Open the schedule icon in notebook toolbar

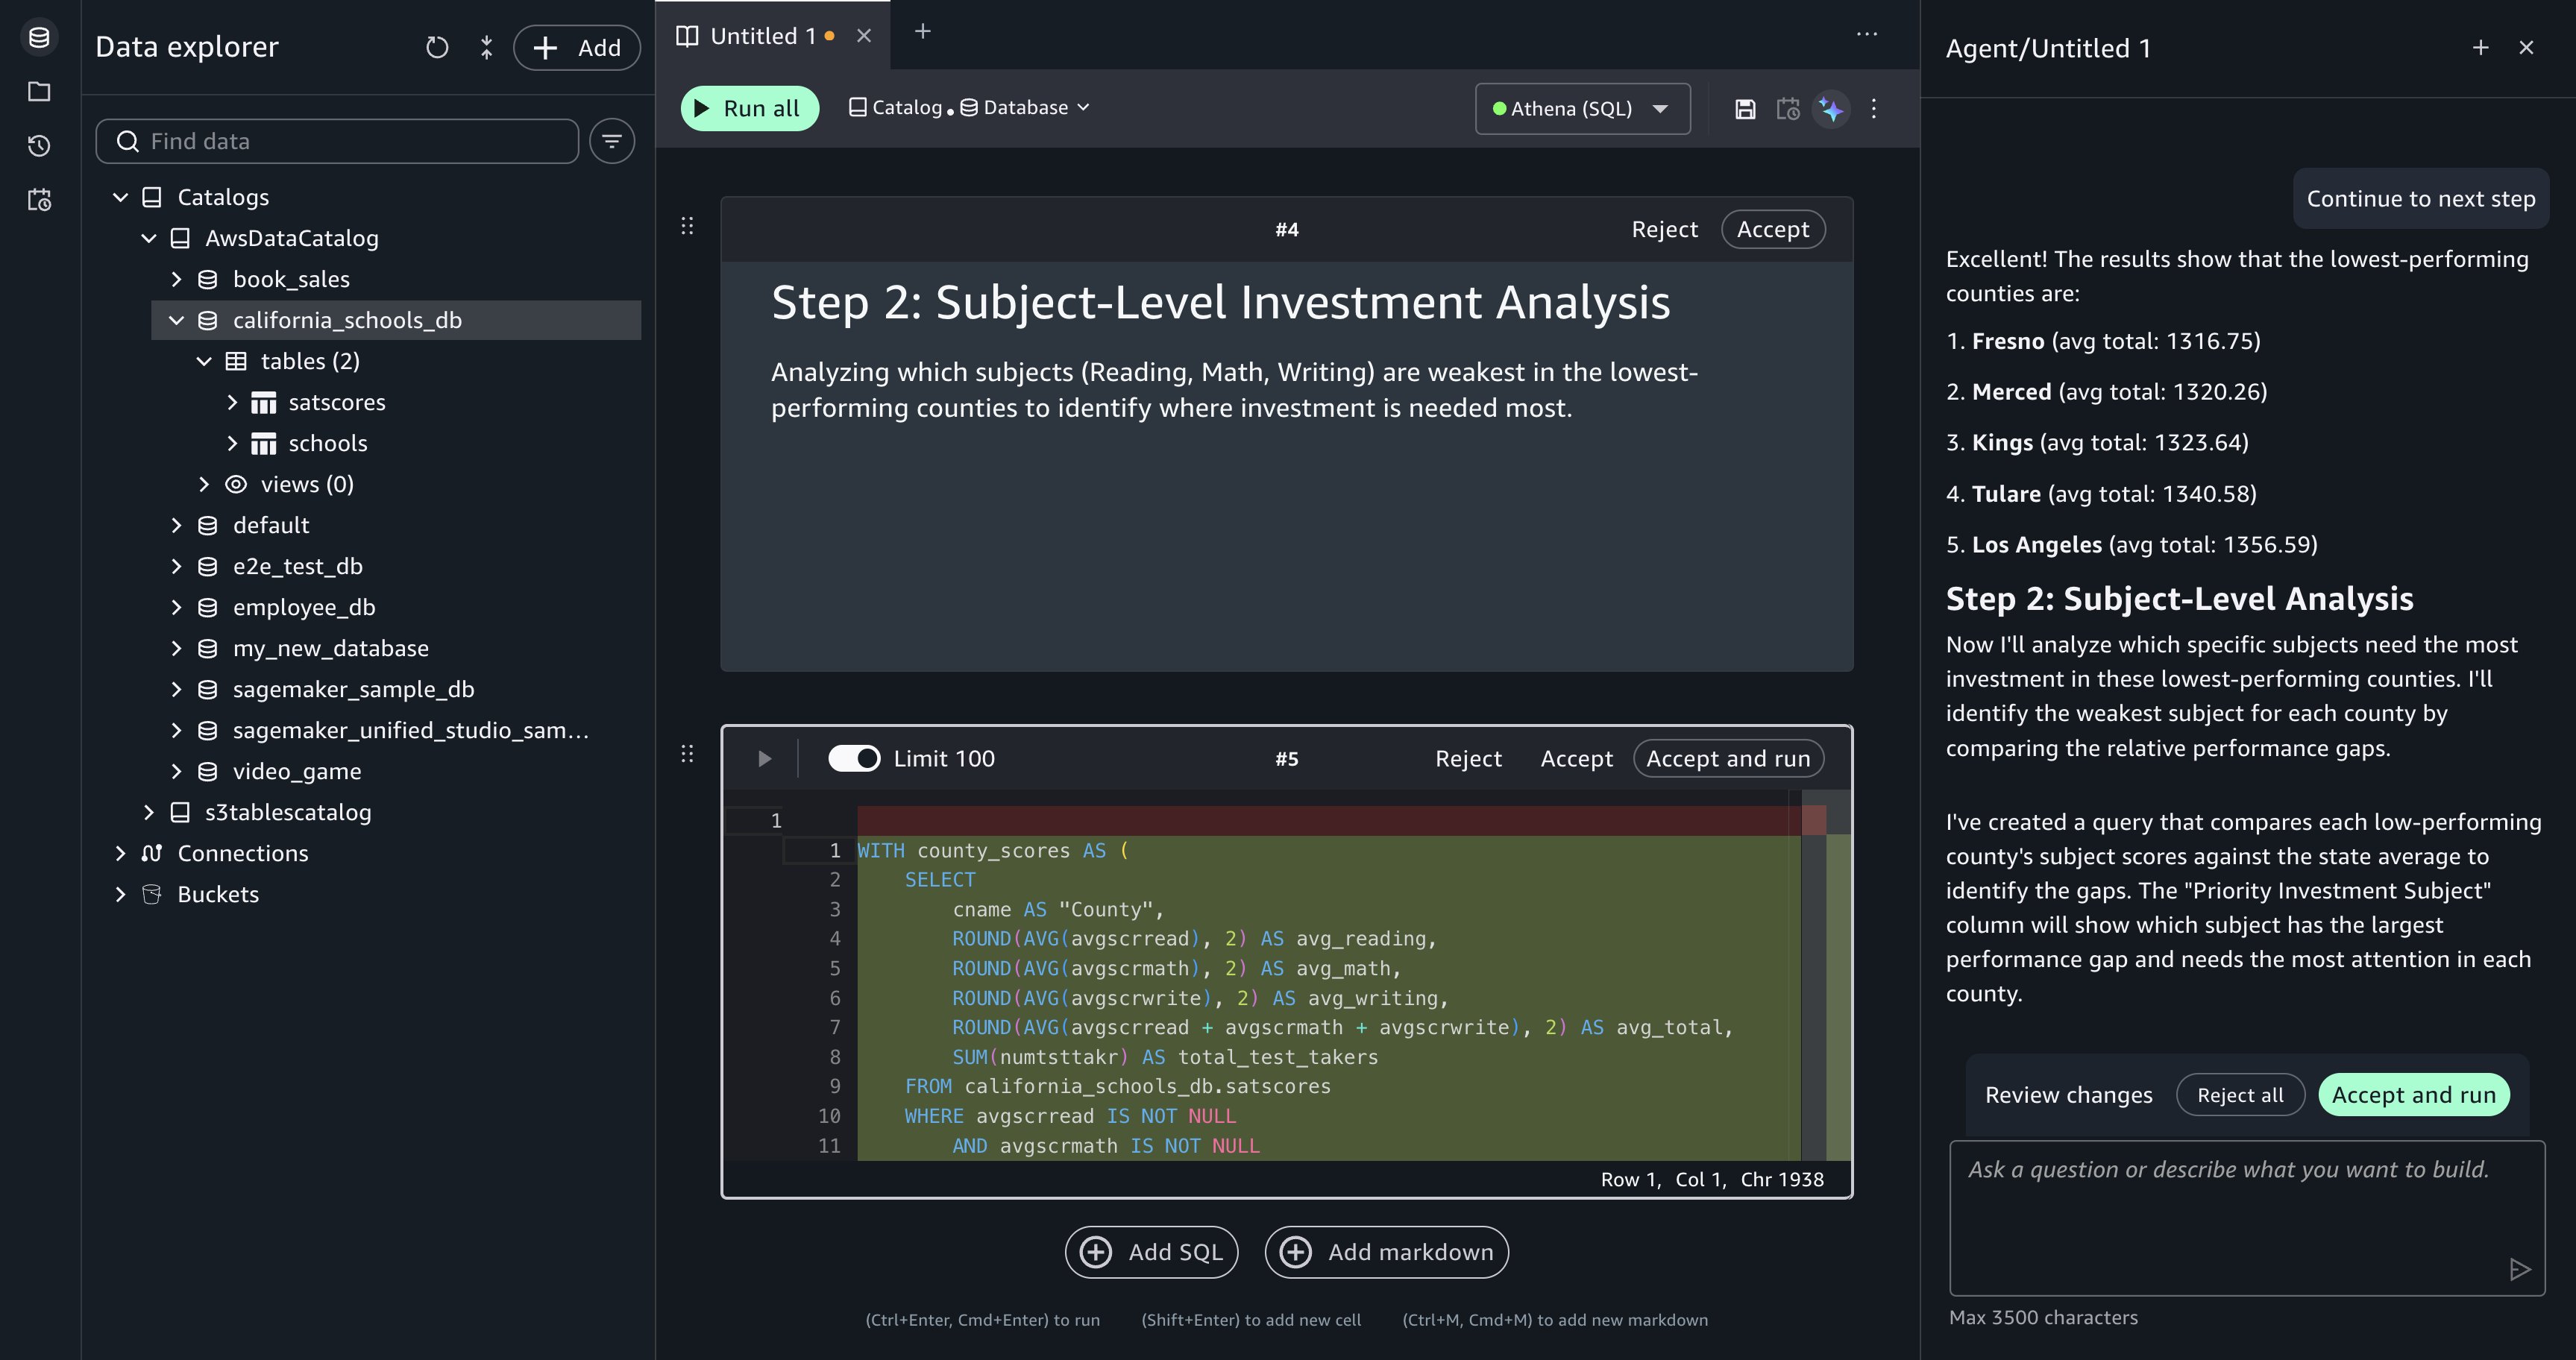1788,109
